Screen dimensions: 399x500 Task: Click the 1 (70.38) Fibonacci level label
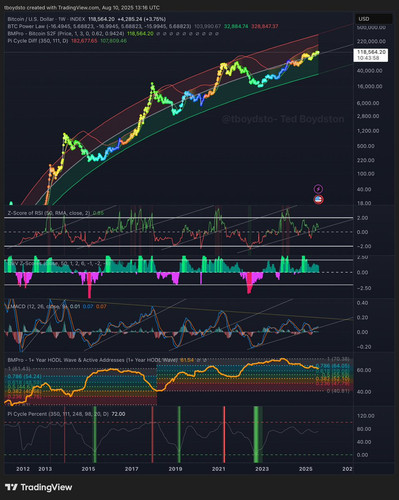click(338, 359)
